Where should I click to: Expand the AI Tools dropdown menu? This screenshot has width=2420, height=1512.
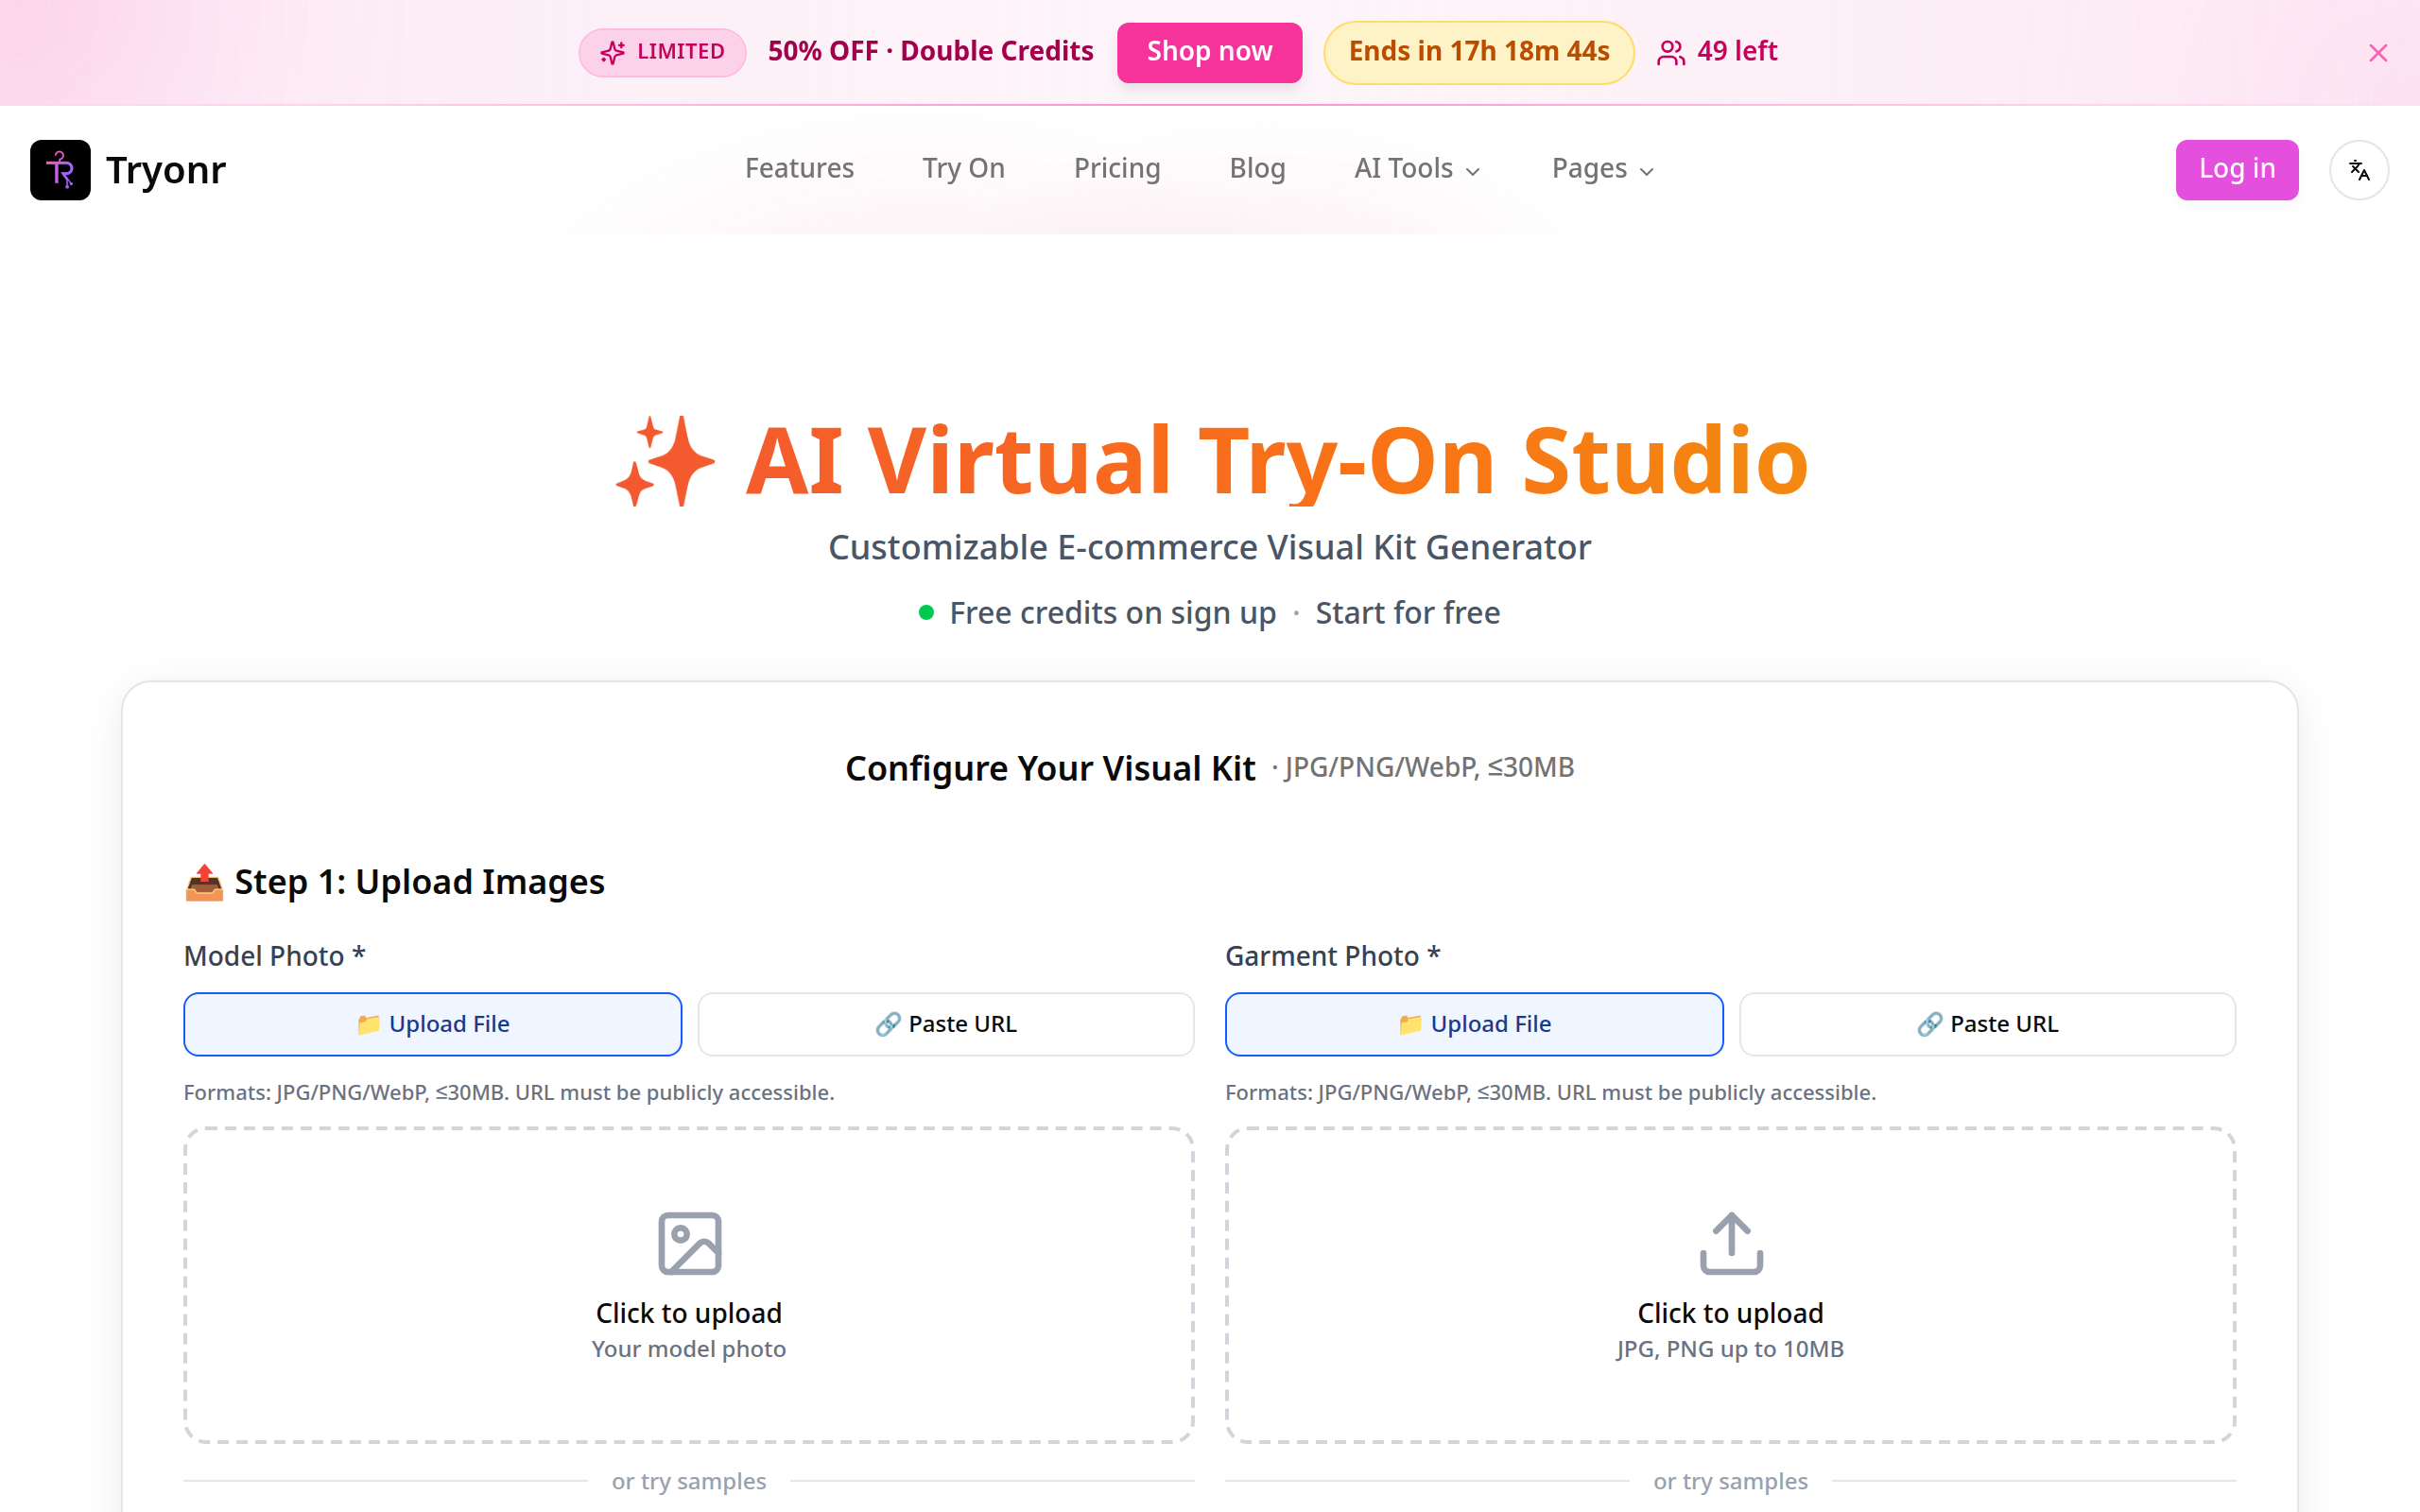point(1416,169)
